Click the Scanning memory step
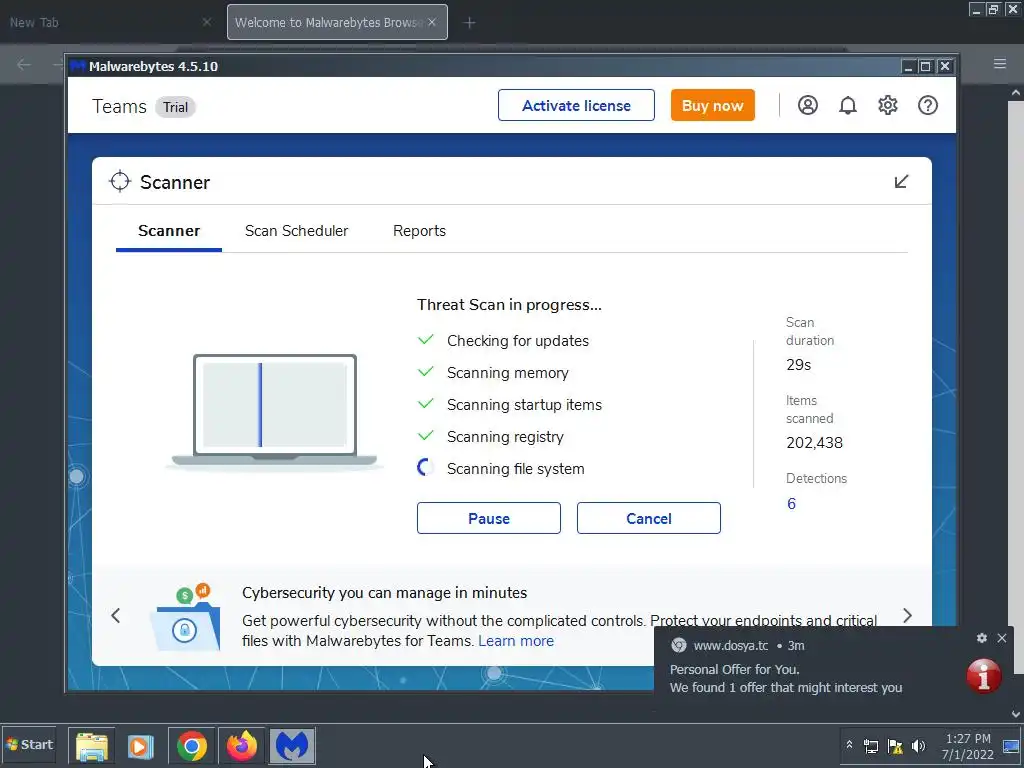Image resolution: width=1024 pixels, height=768 pixels. pos(507,372)
